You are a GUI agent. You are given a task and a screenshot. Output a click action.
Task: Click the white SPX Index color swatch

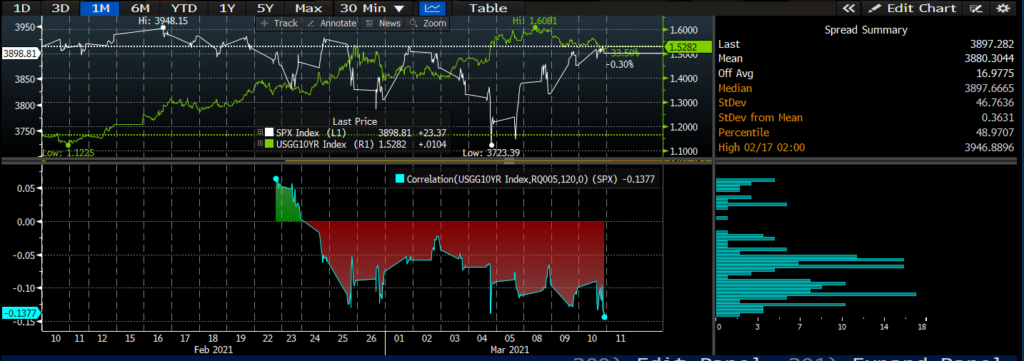coord(269,132)
